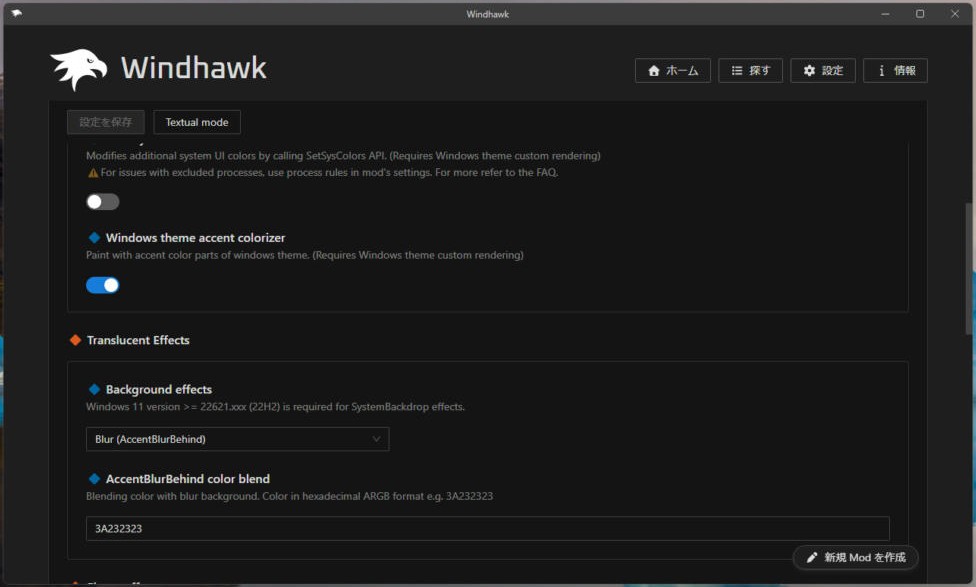
Task: Click the home icon in ホーム button
Action: pyautogui.click(x=654, y=71)
